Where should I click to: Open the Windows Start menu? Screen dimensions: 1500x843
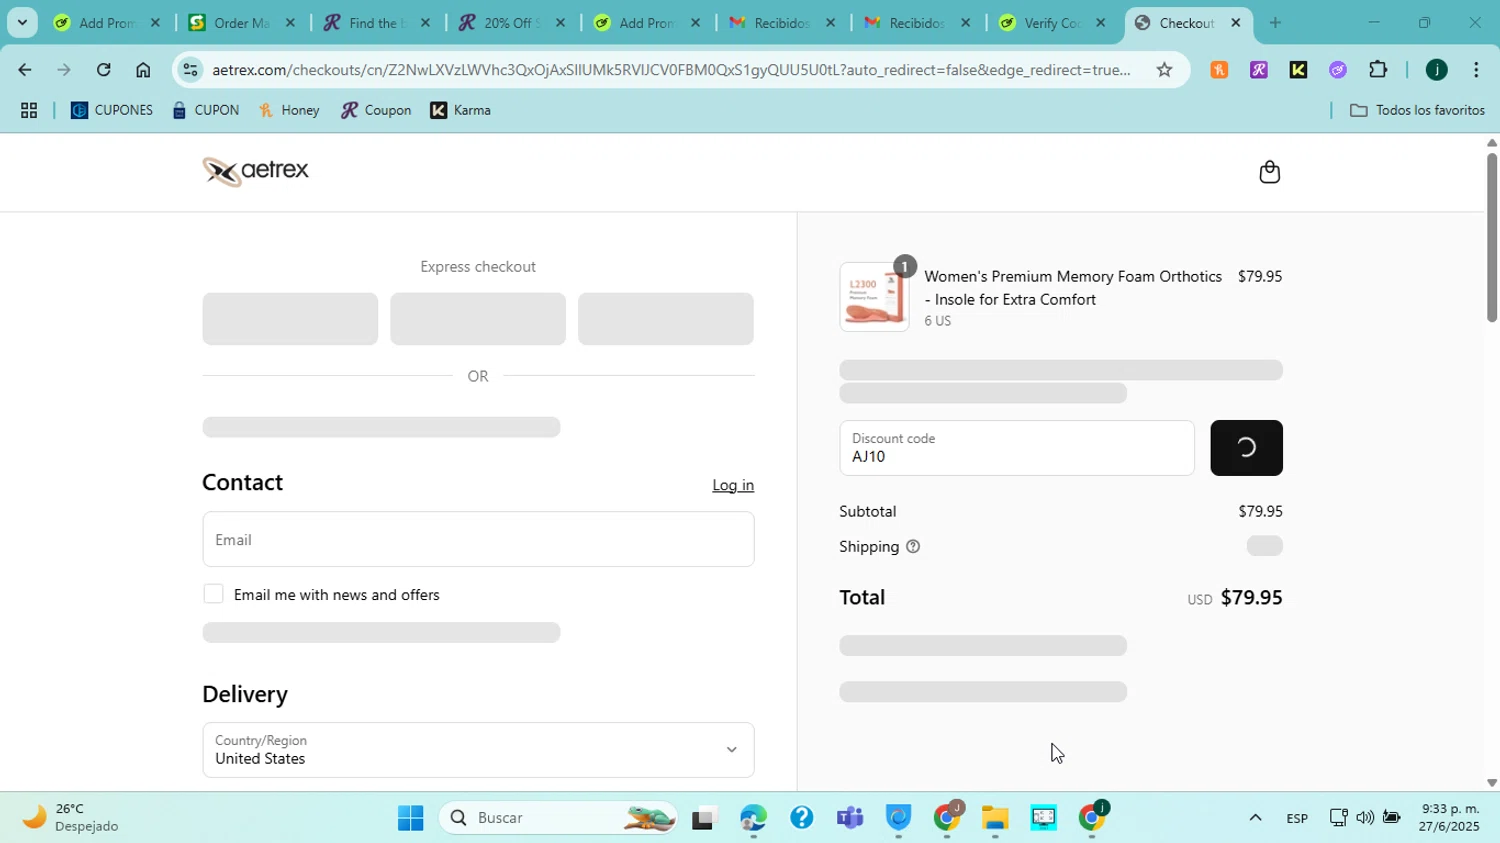point(410,818)
